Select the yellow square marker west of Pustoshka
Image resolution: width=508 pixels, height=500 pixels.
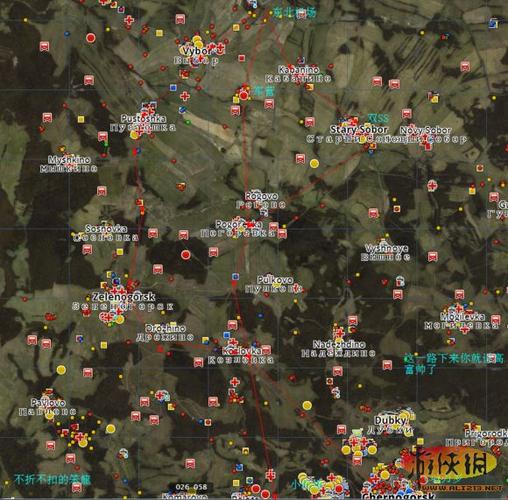point(81,119)
